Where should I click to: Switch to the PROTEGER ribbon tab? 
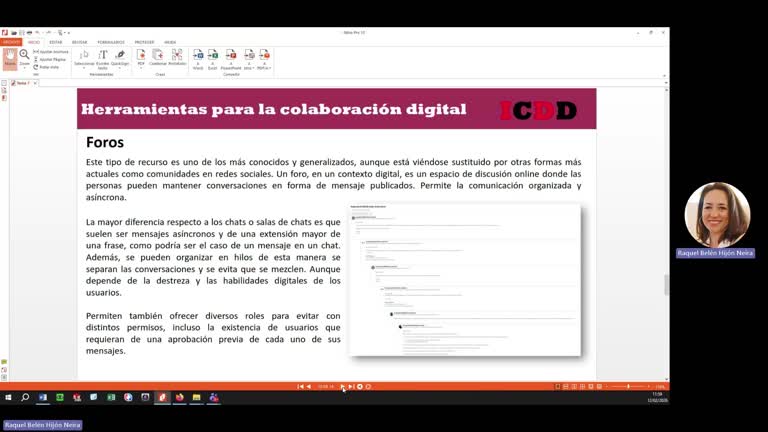[144, 42]
